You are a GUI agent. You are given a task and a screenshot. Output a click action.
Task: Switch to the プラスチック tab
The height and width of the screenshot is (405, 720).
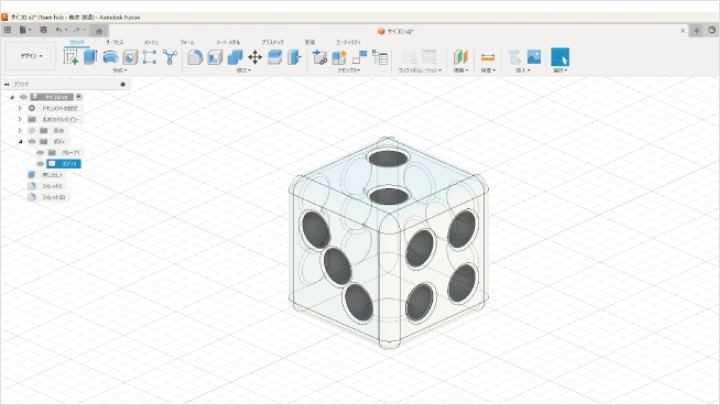point(273,42)
